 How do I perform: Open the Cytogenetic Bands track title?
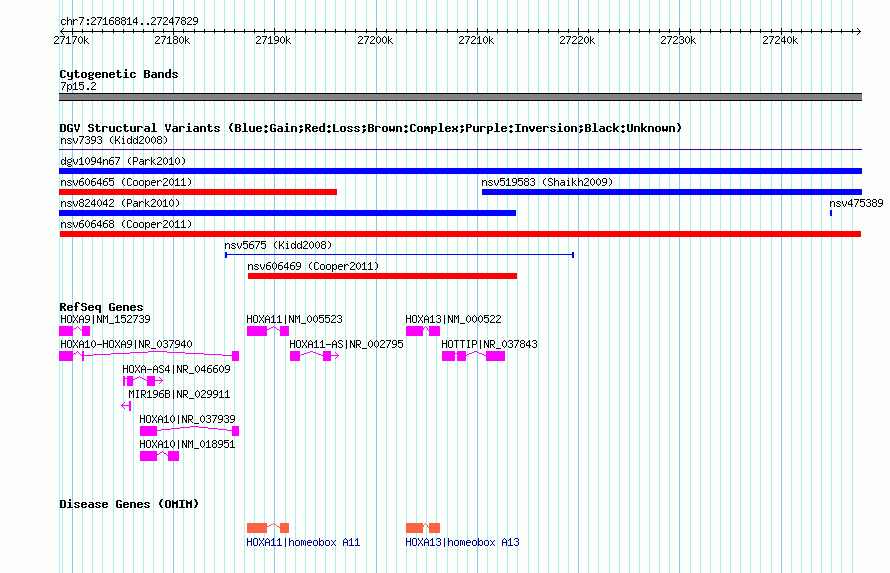[119, 74]
